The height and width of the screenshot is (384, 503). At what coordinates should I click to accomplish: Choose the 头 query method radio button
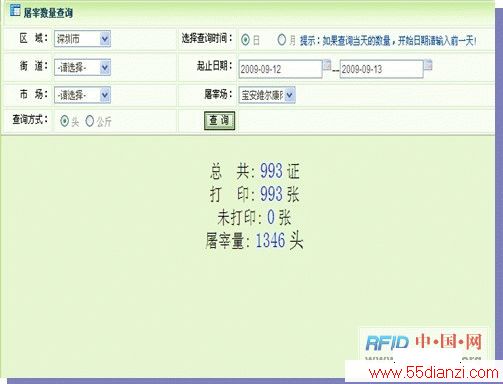(64, 121)
